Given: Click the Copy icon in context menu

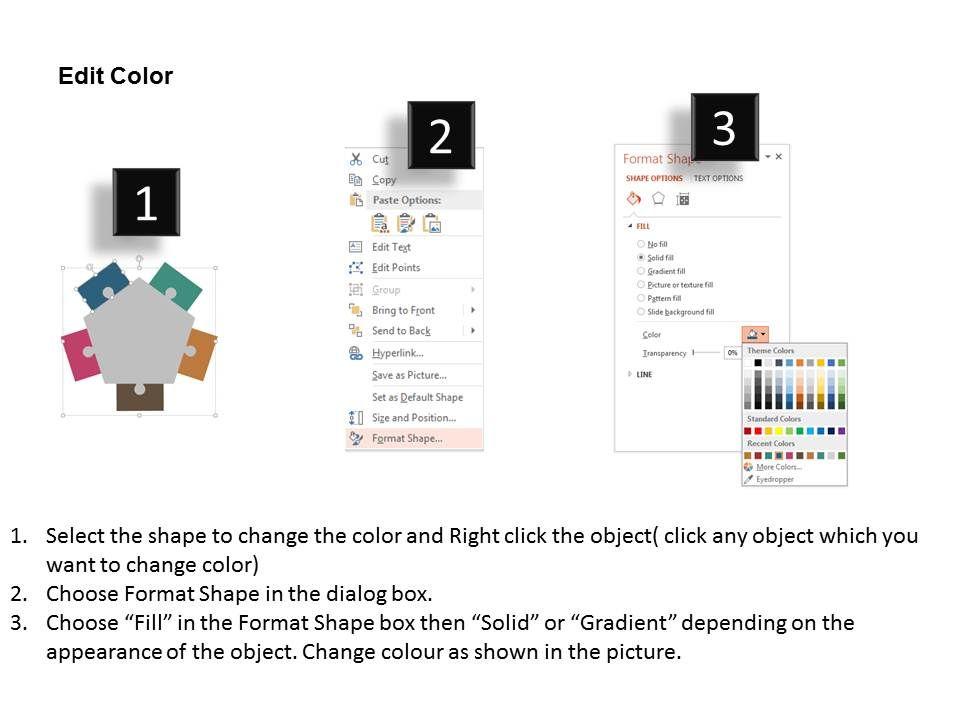Looking at the screenshot, I should [355, 180].
